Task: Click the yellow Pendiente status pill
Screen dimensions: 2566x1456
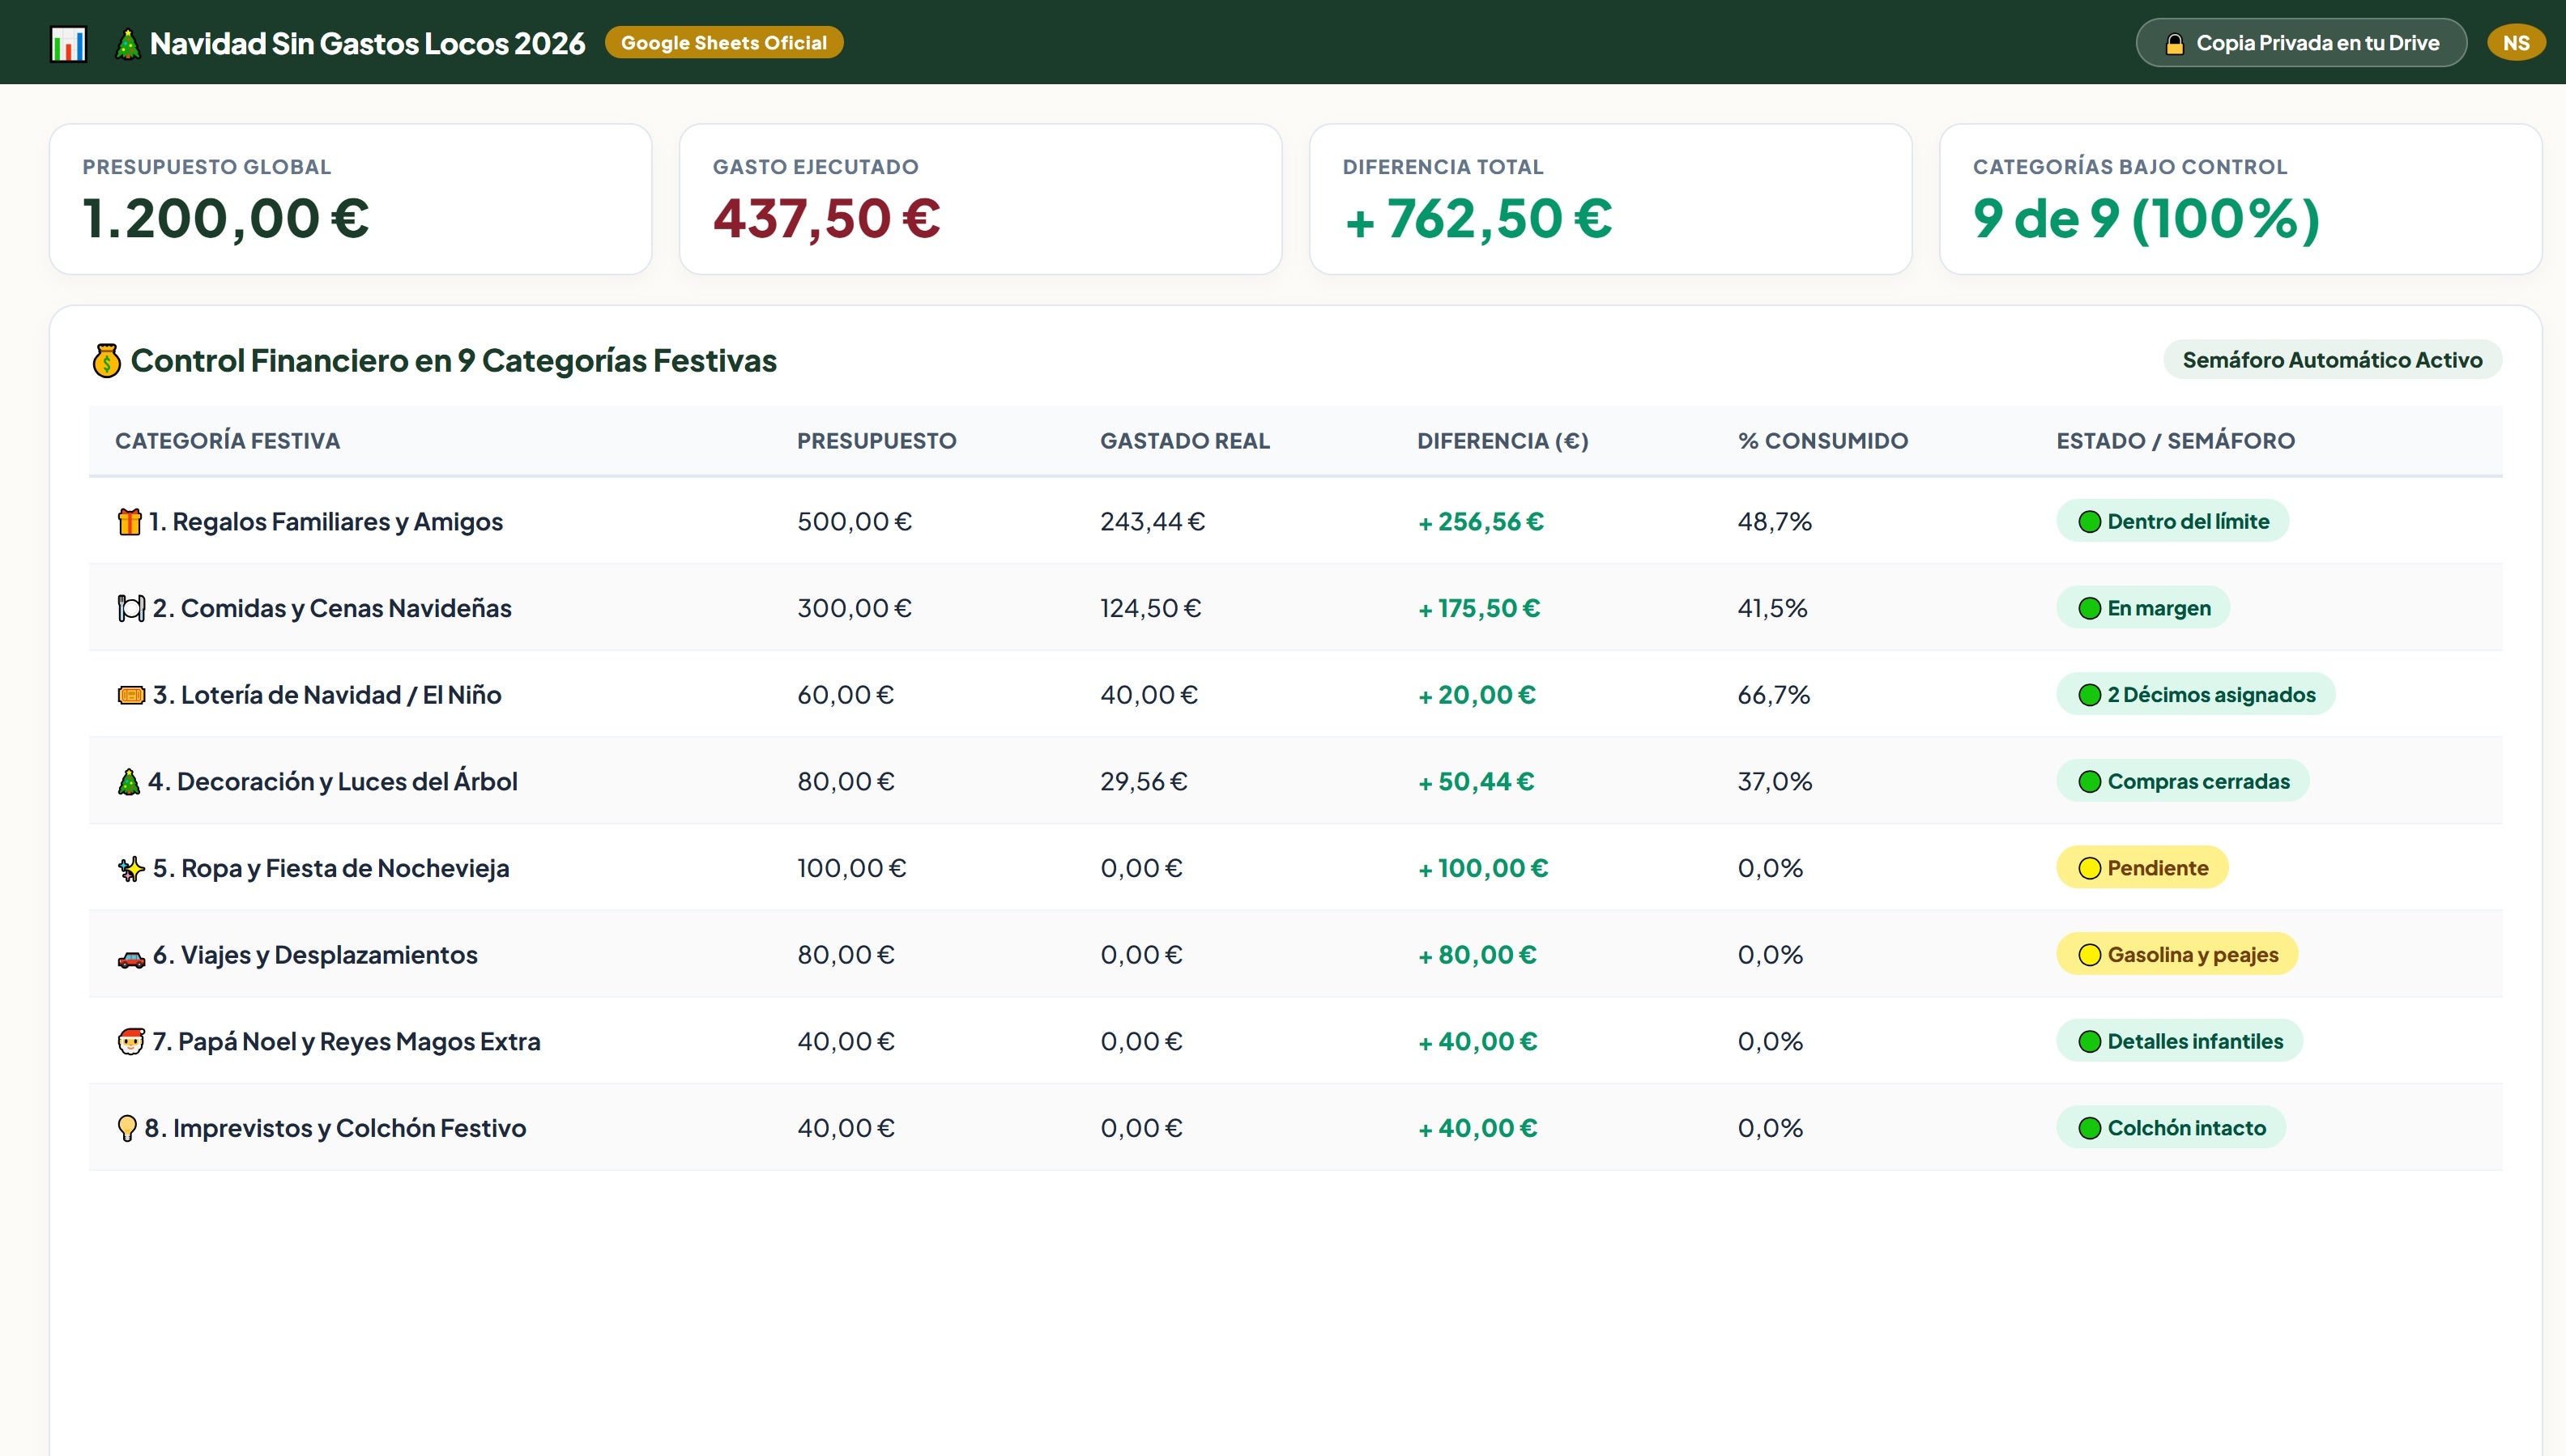Action: 2142,868
